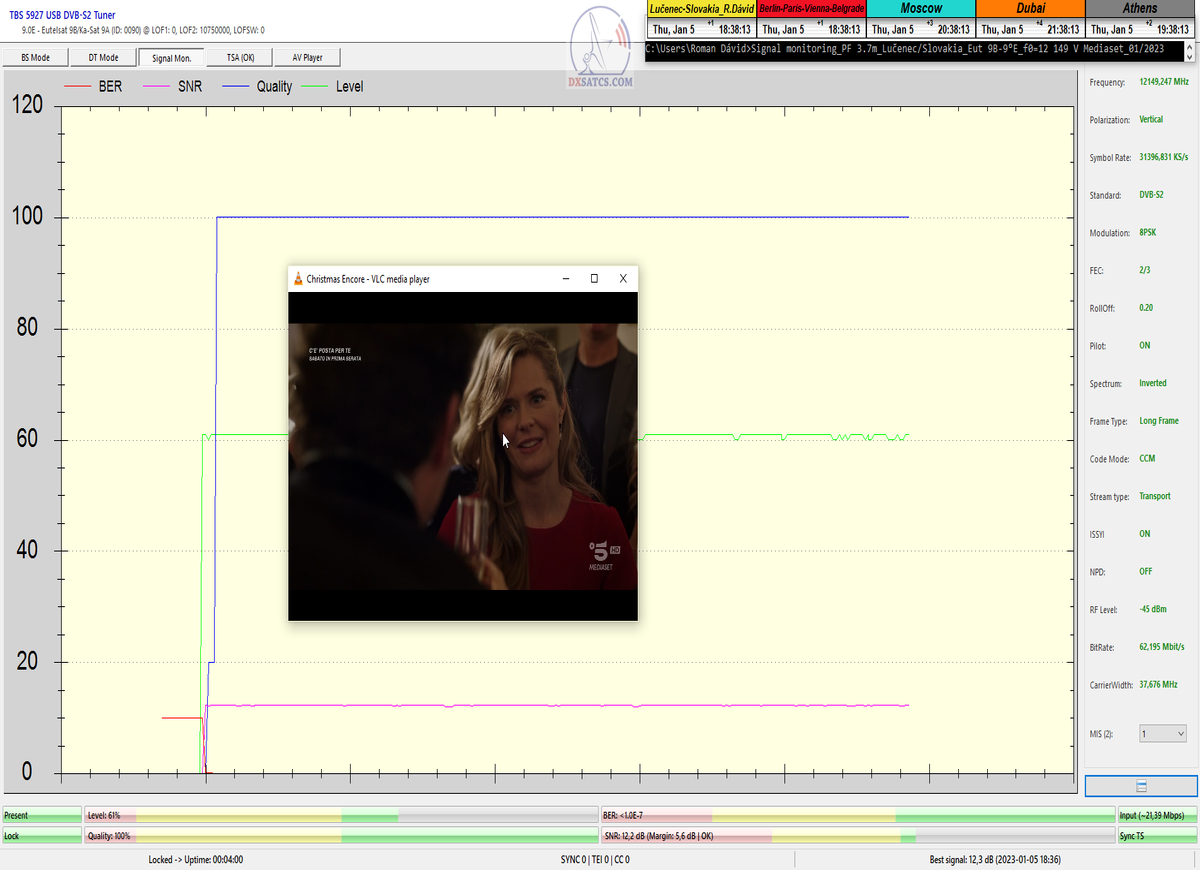The image size is (1200, 870).
Task: Click the SNR 12,2 dB margin bar
Action: point(857,836)
